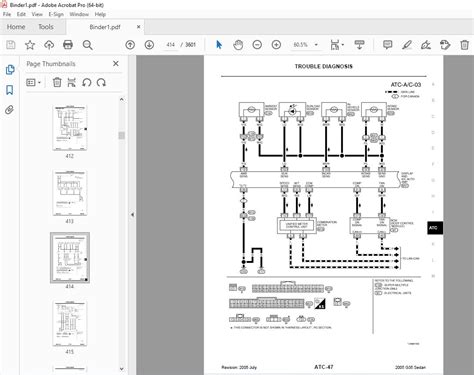This screenshot has width=474, height=375.
Task: Collapse the navigation pane arrow
Action: (132, 215)
